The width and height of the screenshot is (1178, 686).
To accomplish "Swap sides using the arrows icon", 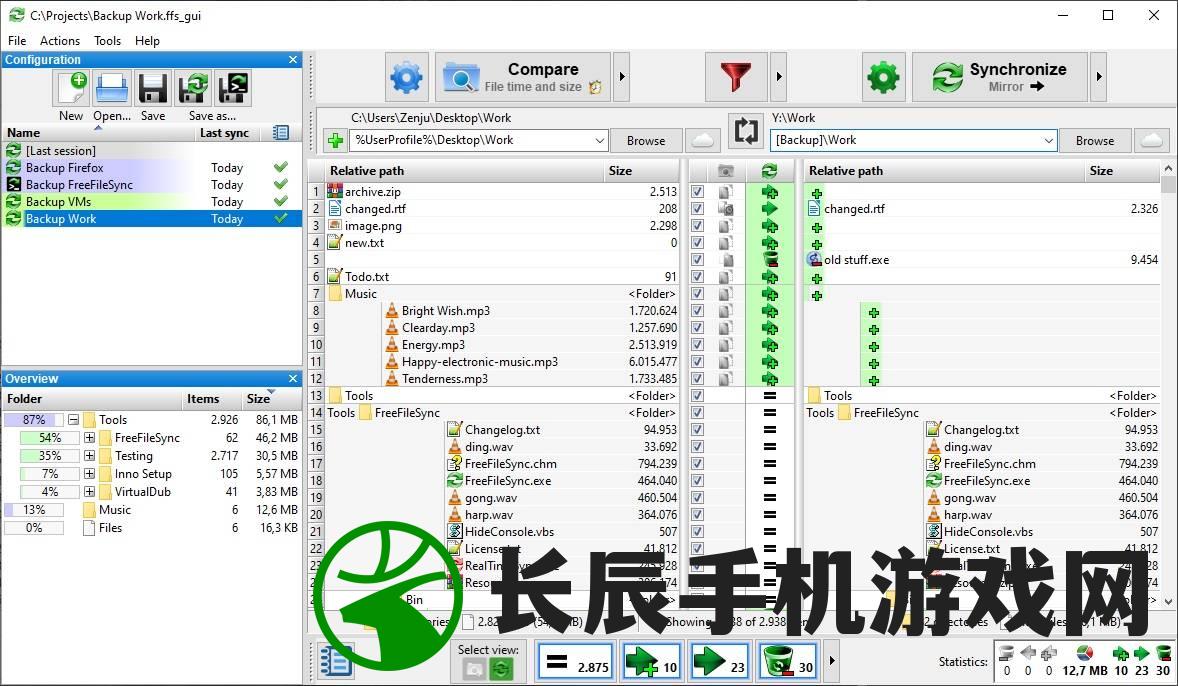I will [x=745, y=131].
